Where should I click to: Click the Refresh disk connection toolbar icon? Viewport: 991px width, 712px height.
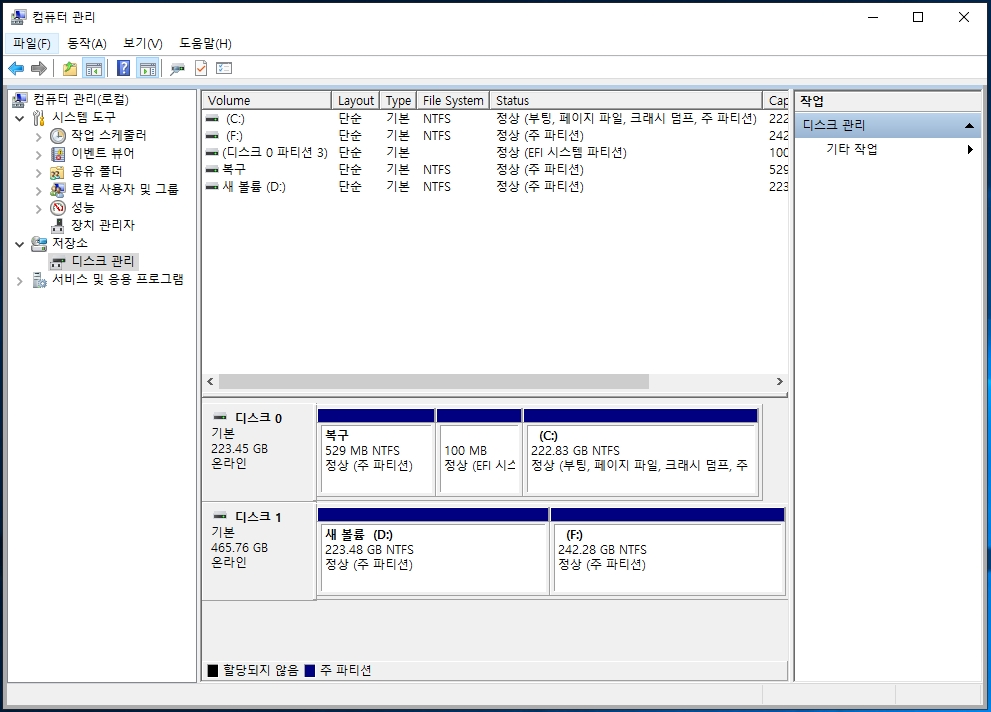pos(178,68)
